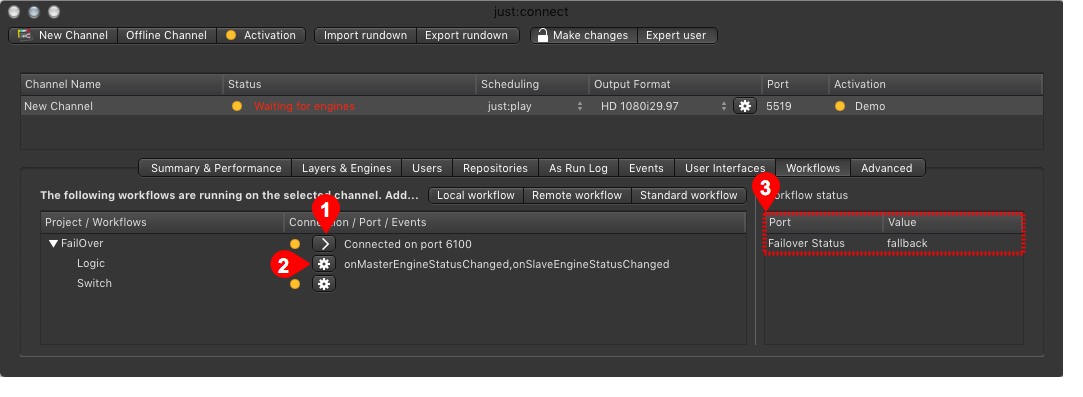
Task: Select the Logic workflow row
Action: 91,264
